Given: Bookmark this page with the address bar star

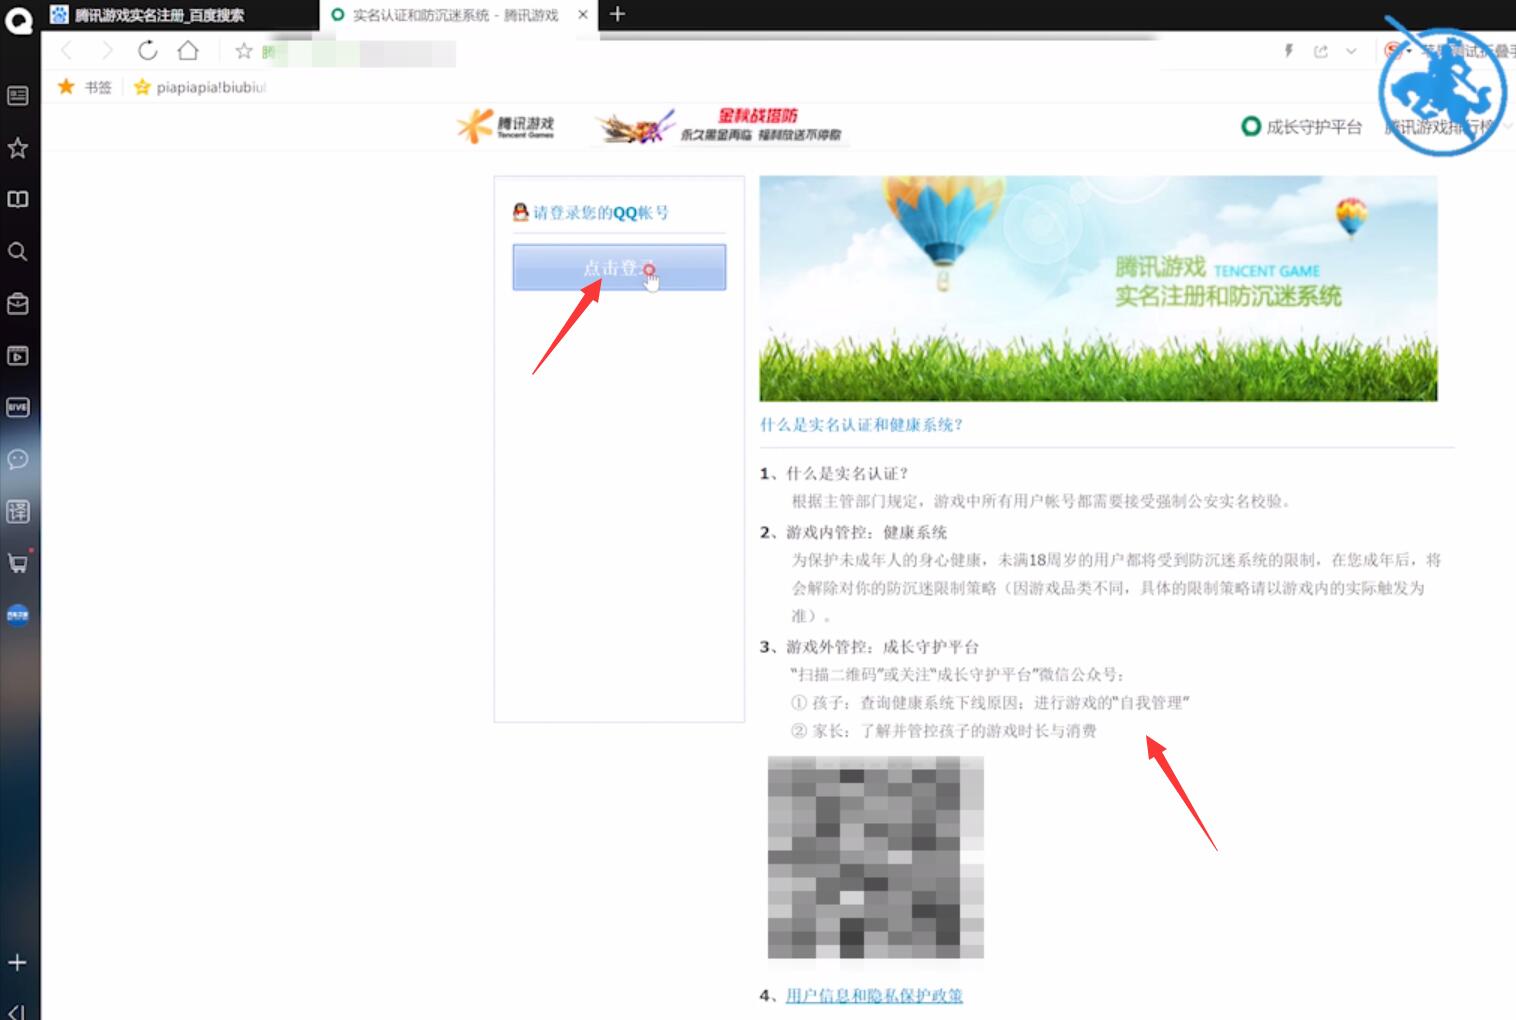Looking at the screenshot, I should tap(243, 50).
